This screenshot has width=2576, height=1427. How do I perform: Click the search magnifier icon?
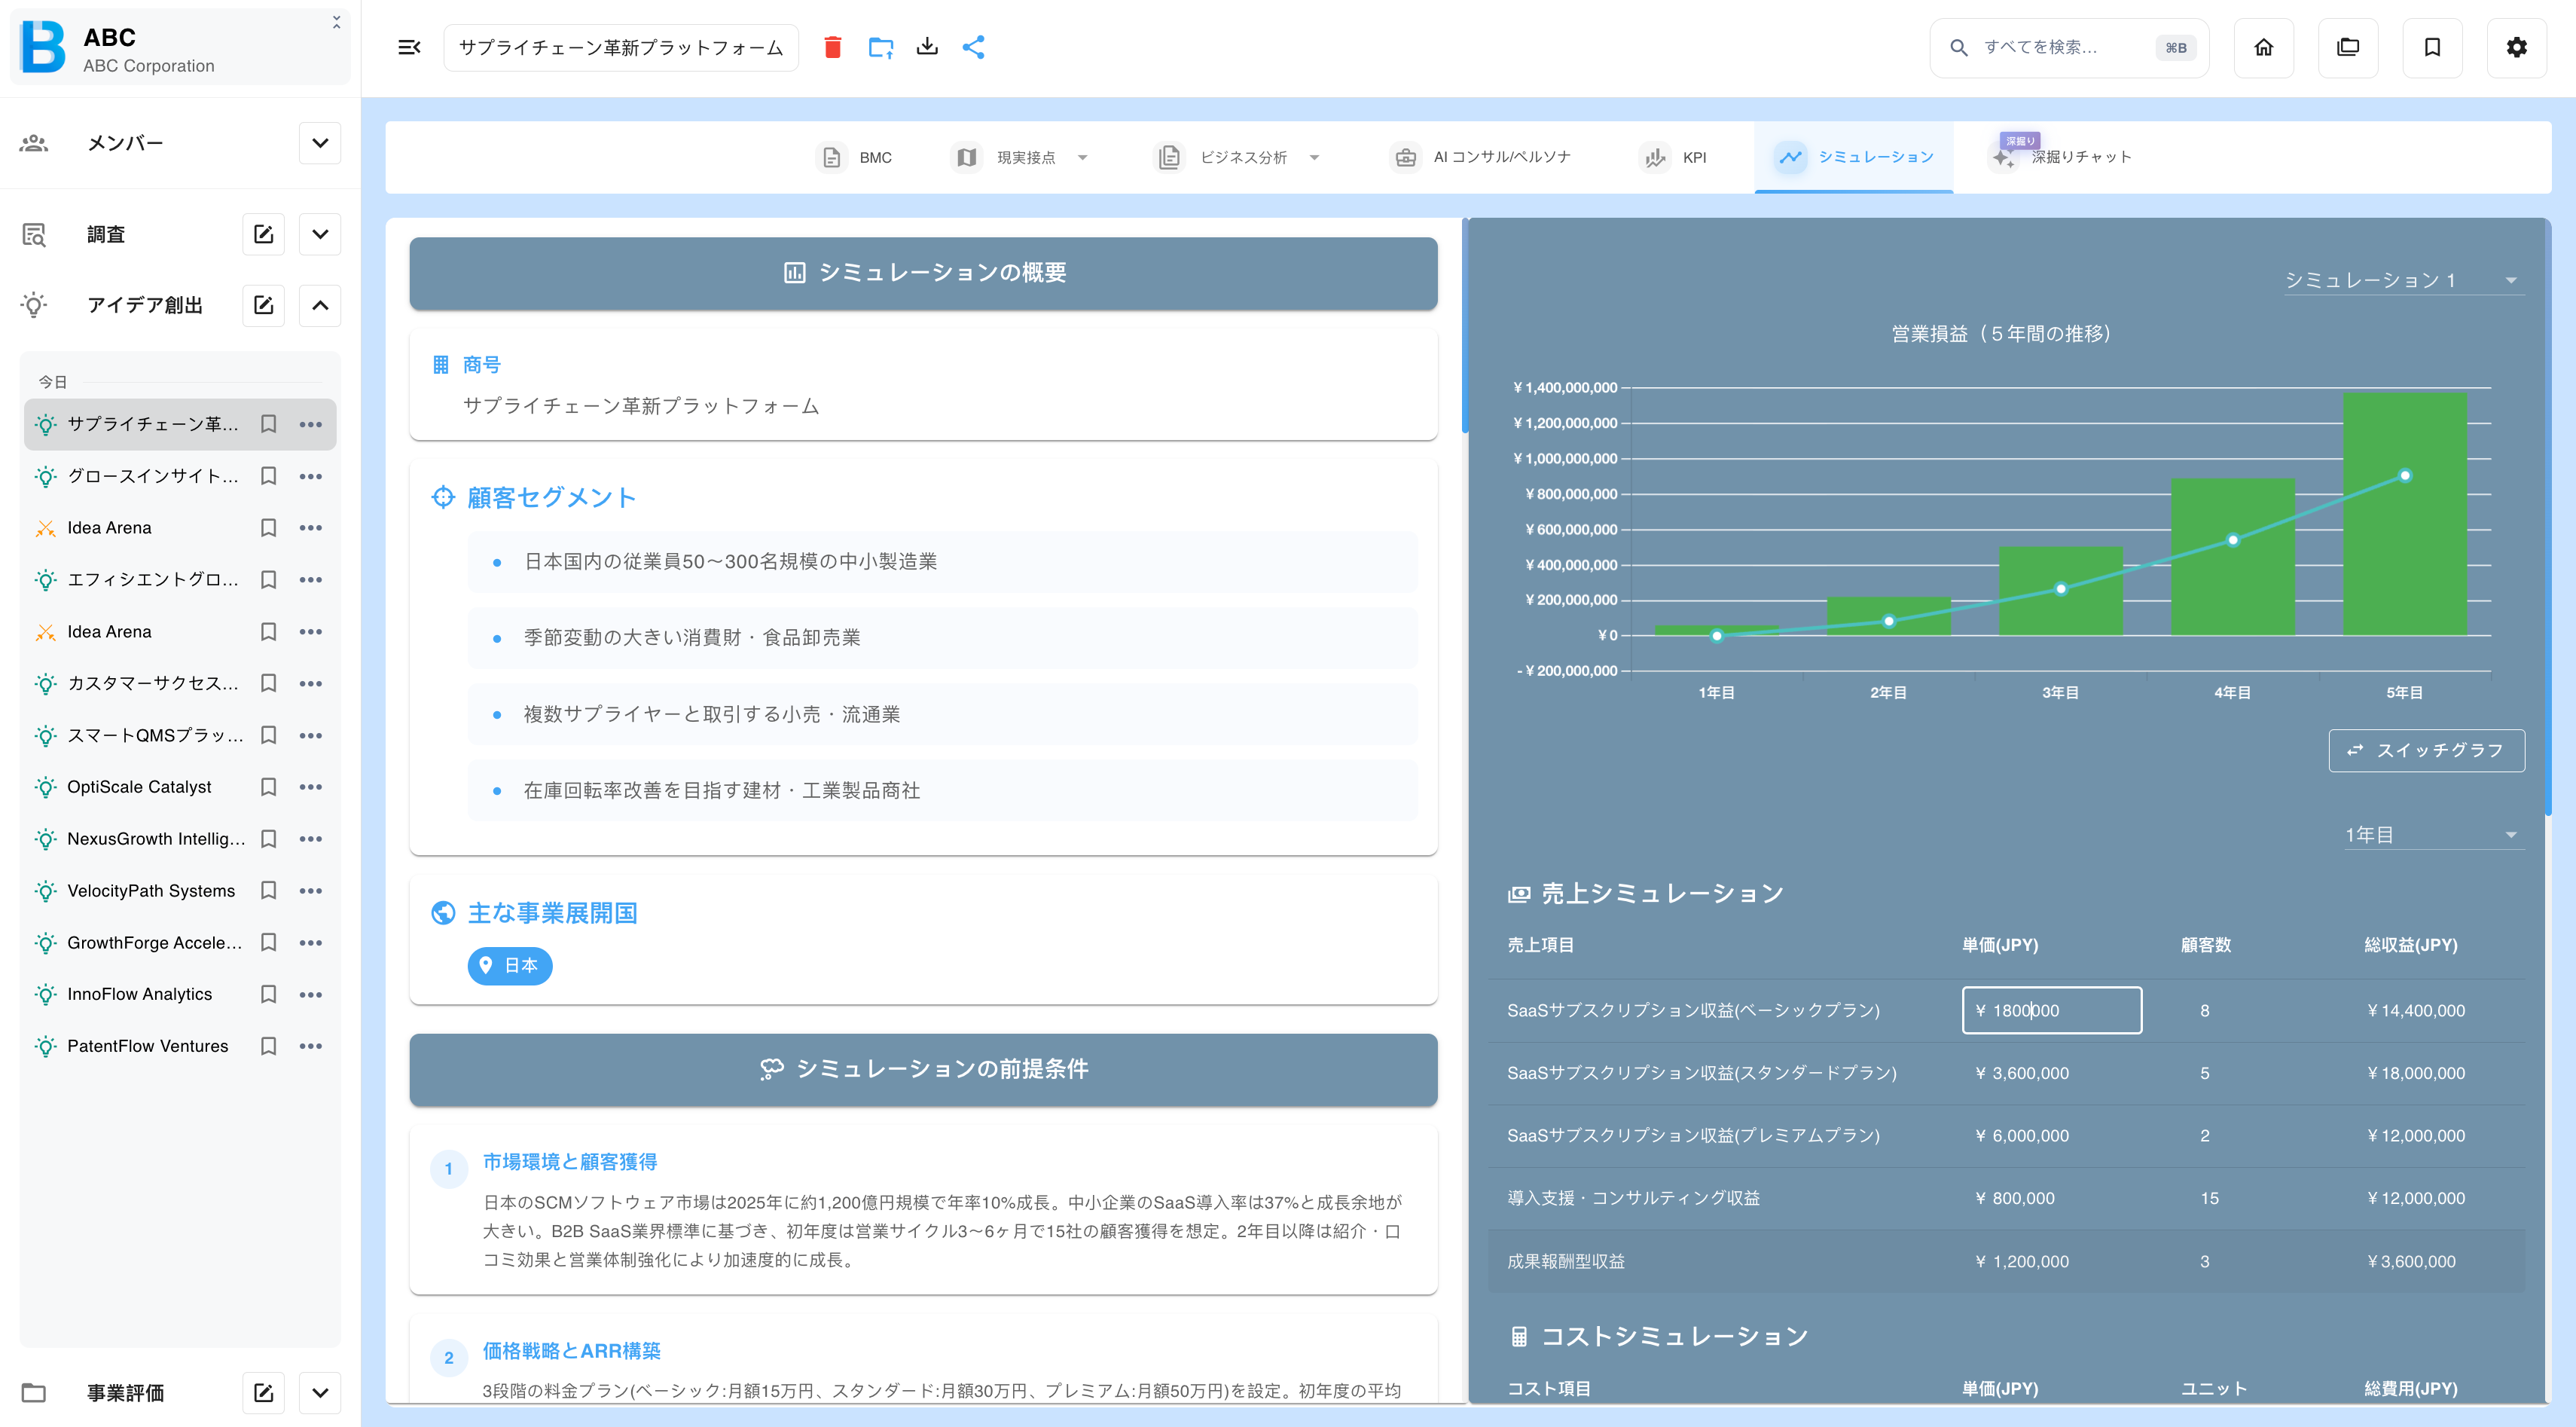[x=1958, y=47]
